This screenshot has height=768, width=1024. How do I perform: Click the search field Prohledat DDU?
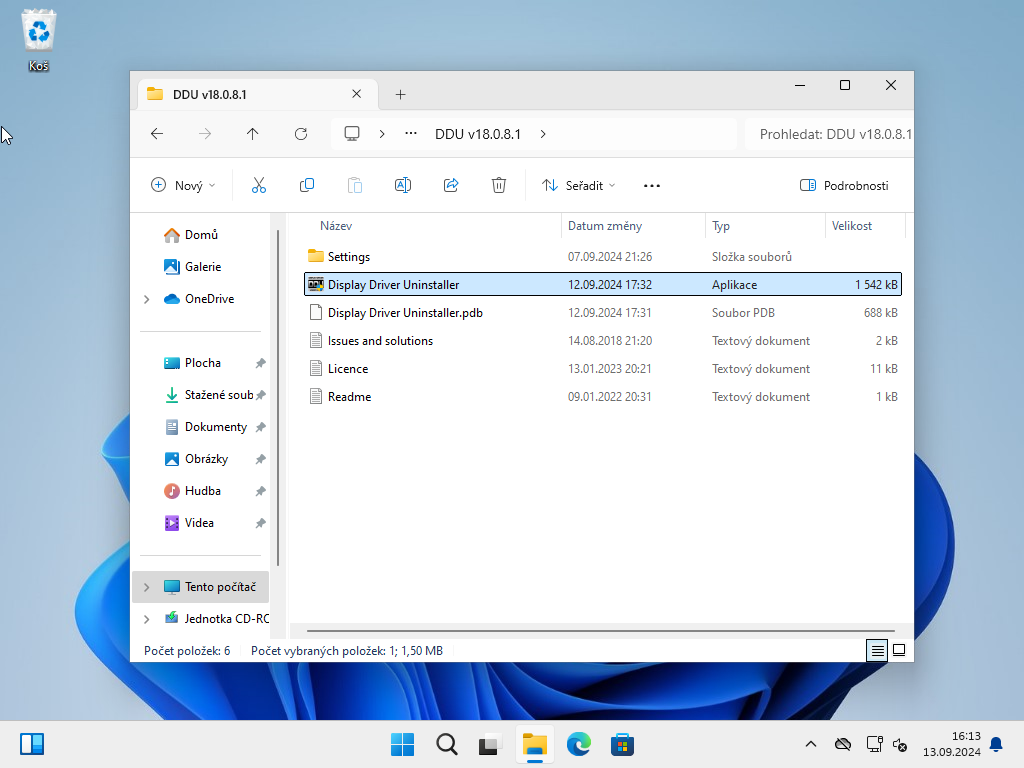(x=830, y=134)
